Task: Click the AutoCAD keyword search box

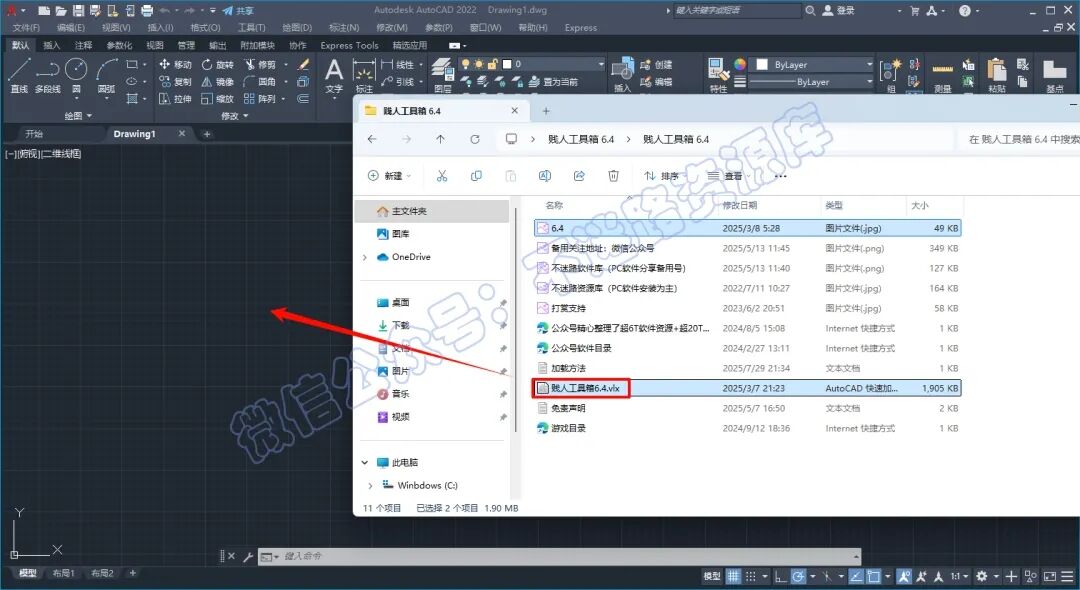Action: [737, 10]
